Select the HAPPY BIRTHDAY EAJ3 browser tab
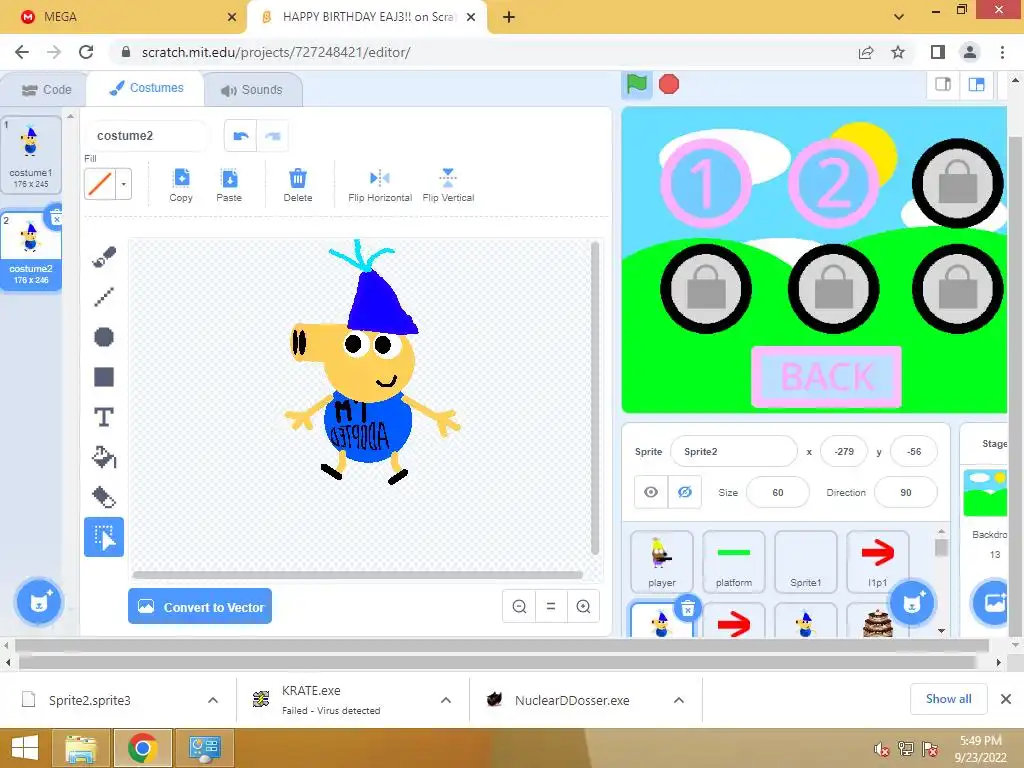This screenshot has height=768, width=1024. pyautogui.click(x=368, y=17)
